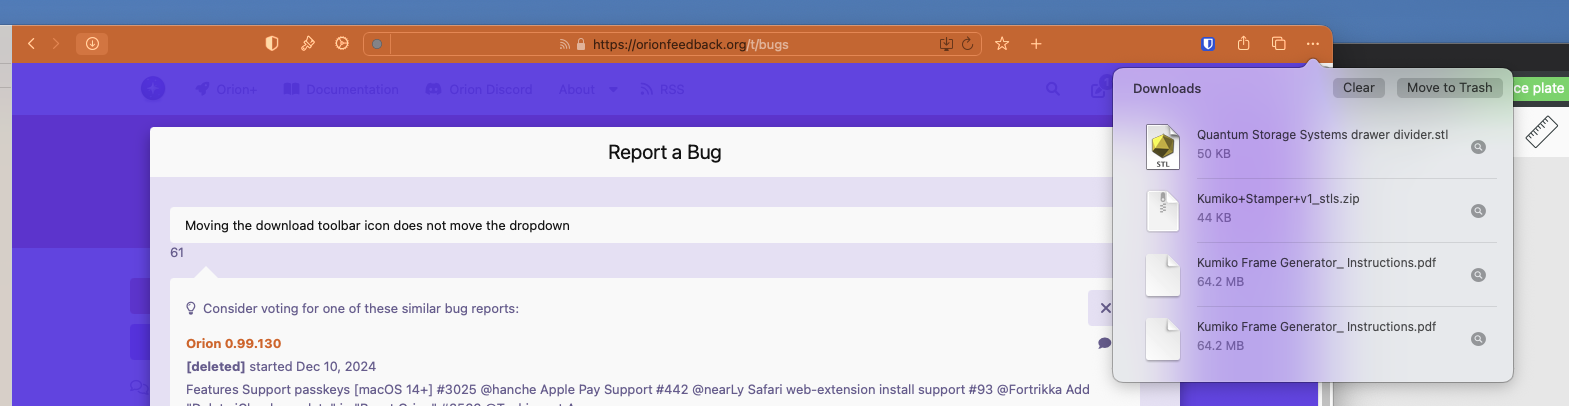1569x406 pixels.
Task: Open the page search magnifier icon
Action: (1053, 89)
